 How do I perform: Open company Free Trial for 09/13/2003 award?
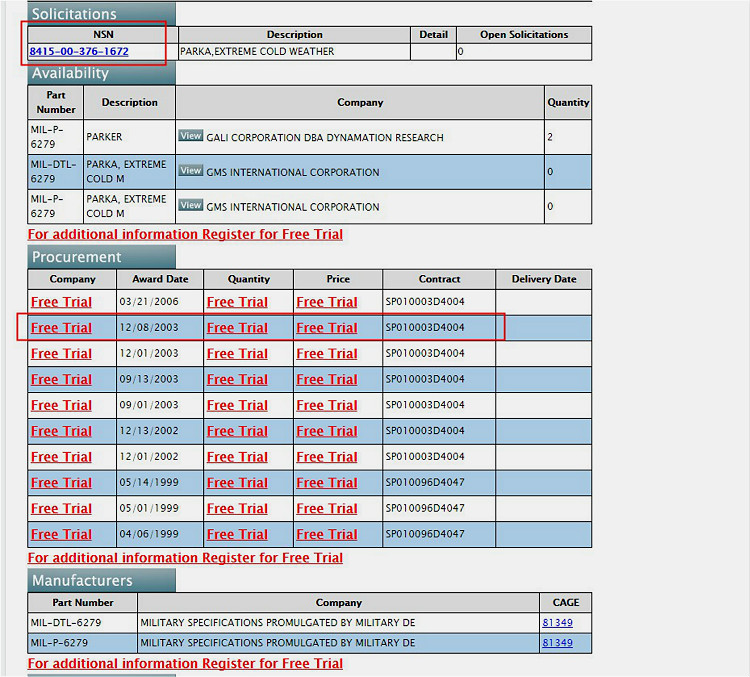coord(61,379)
